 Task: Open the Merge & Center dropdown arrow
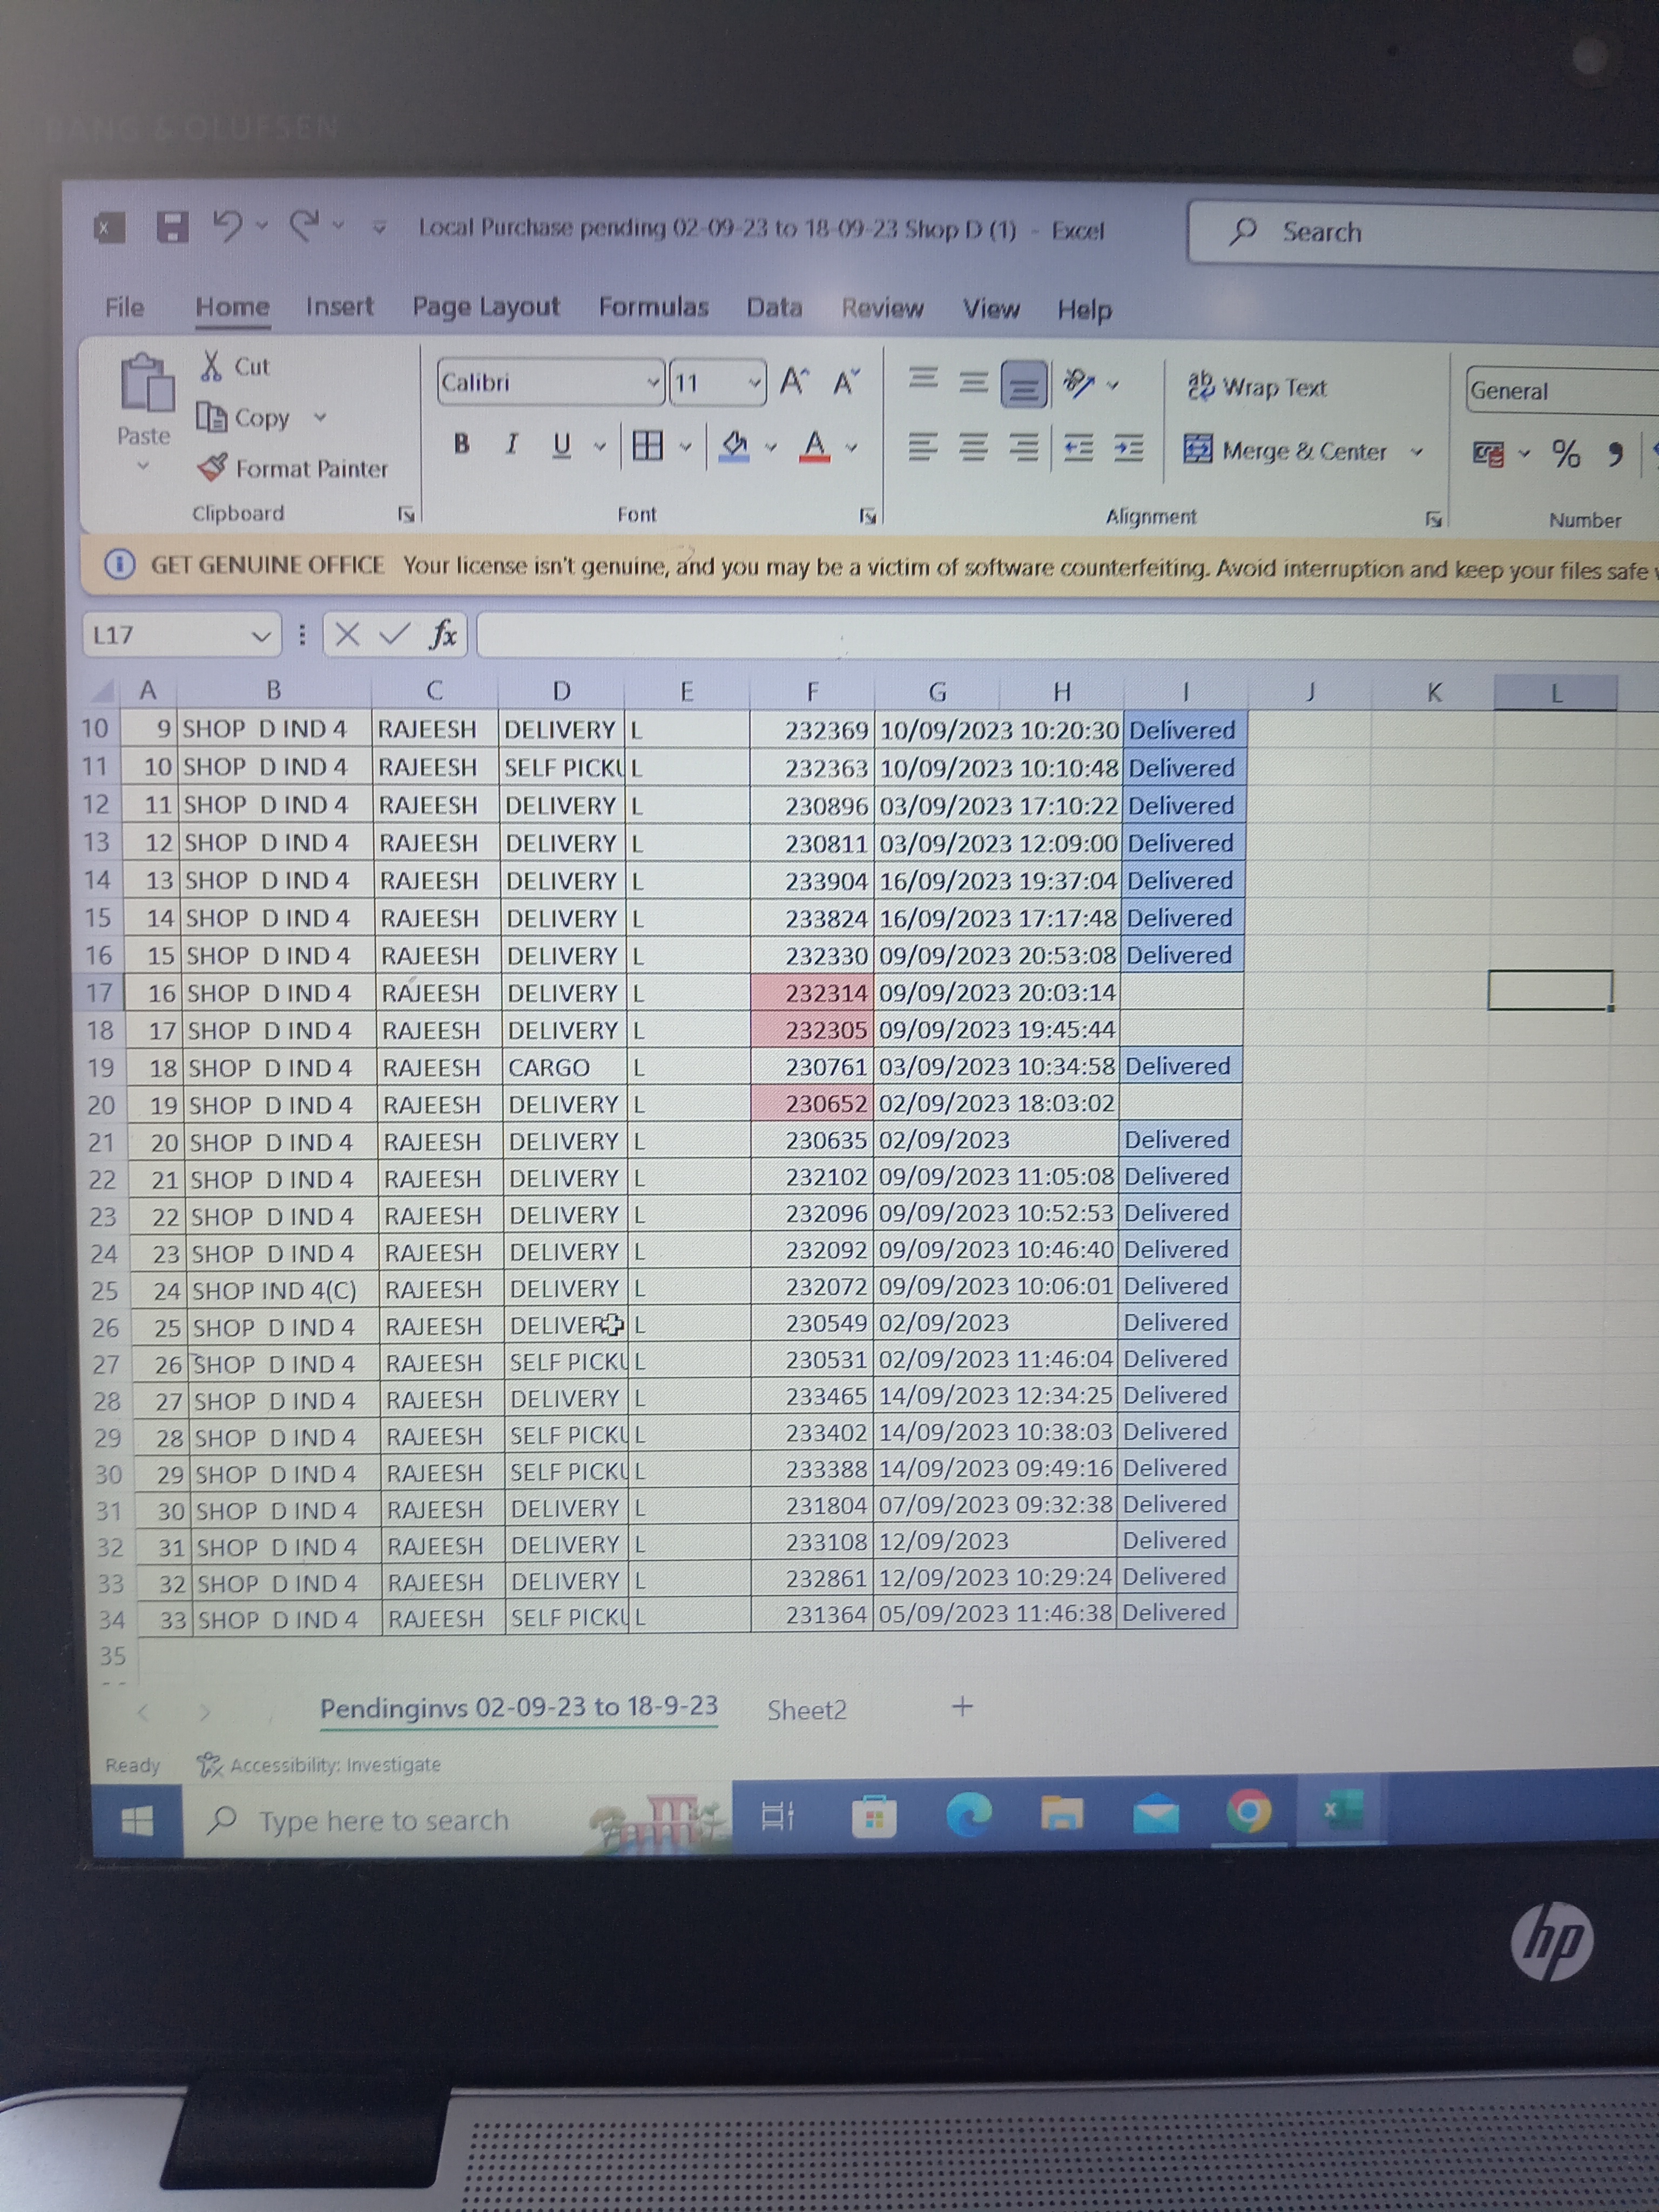[1416, 452]
